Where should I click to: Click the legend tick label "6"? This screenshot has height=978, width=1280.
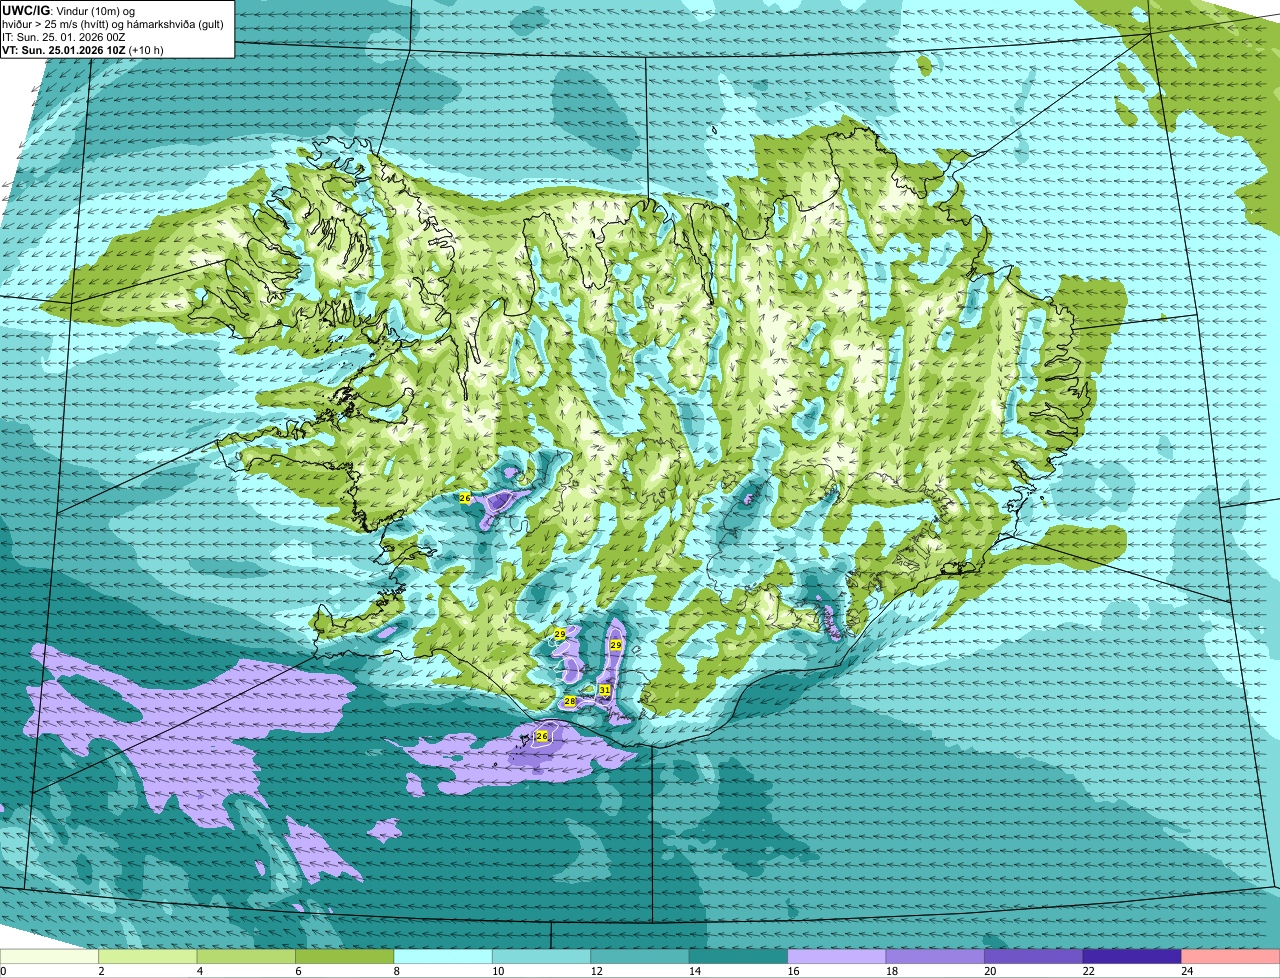point(298,971)
